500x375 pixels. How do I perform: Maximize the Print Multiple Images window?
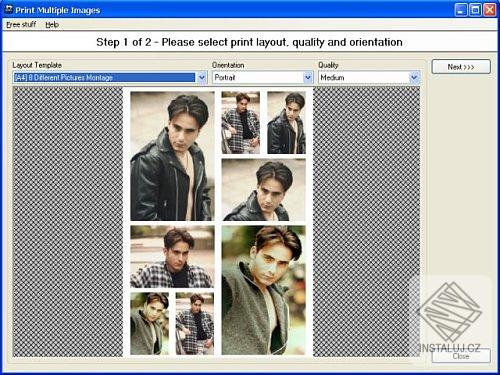[475, 10]
